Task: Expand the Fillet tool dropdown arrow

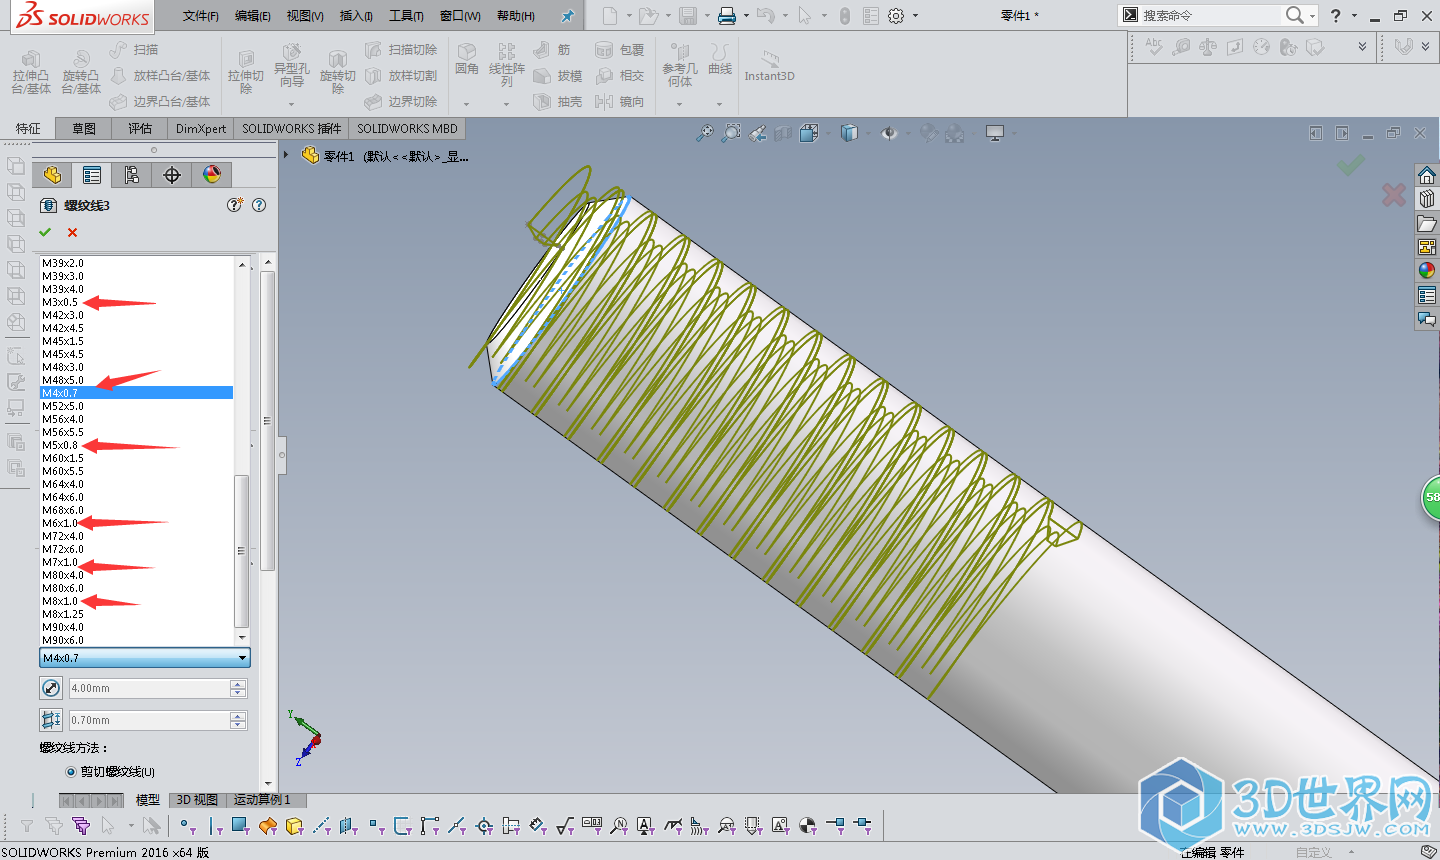Action: point(466,104)
